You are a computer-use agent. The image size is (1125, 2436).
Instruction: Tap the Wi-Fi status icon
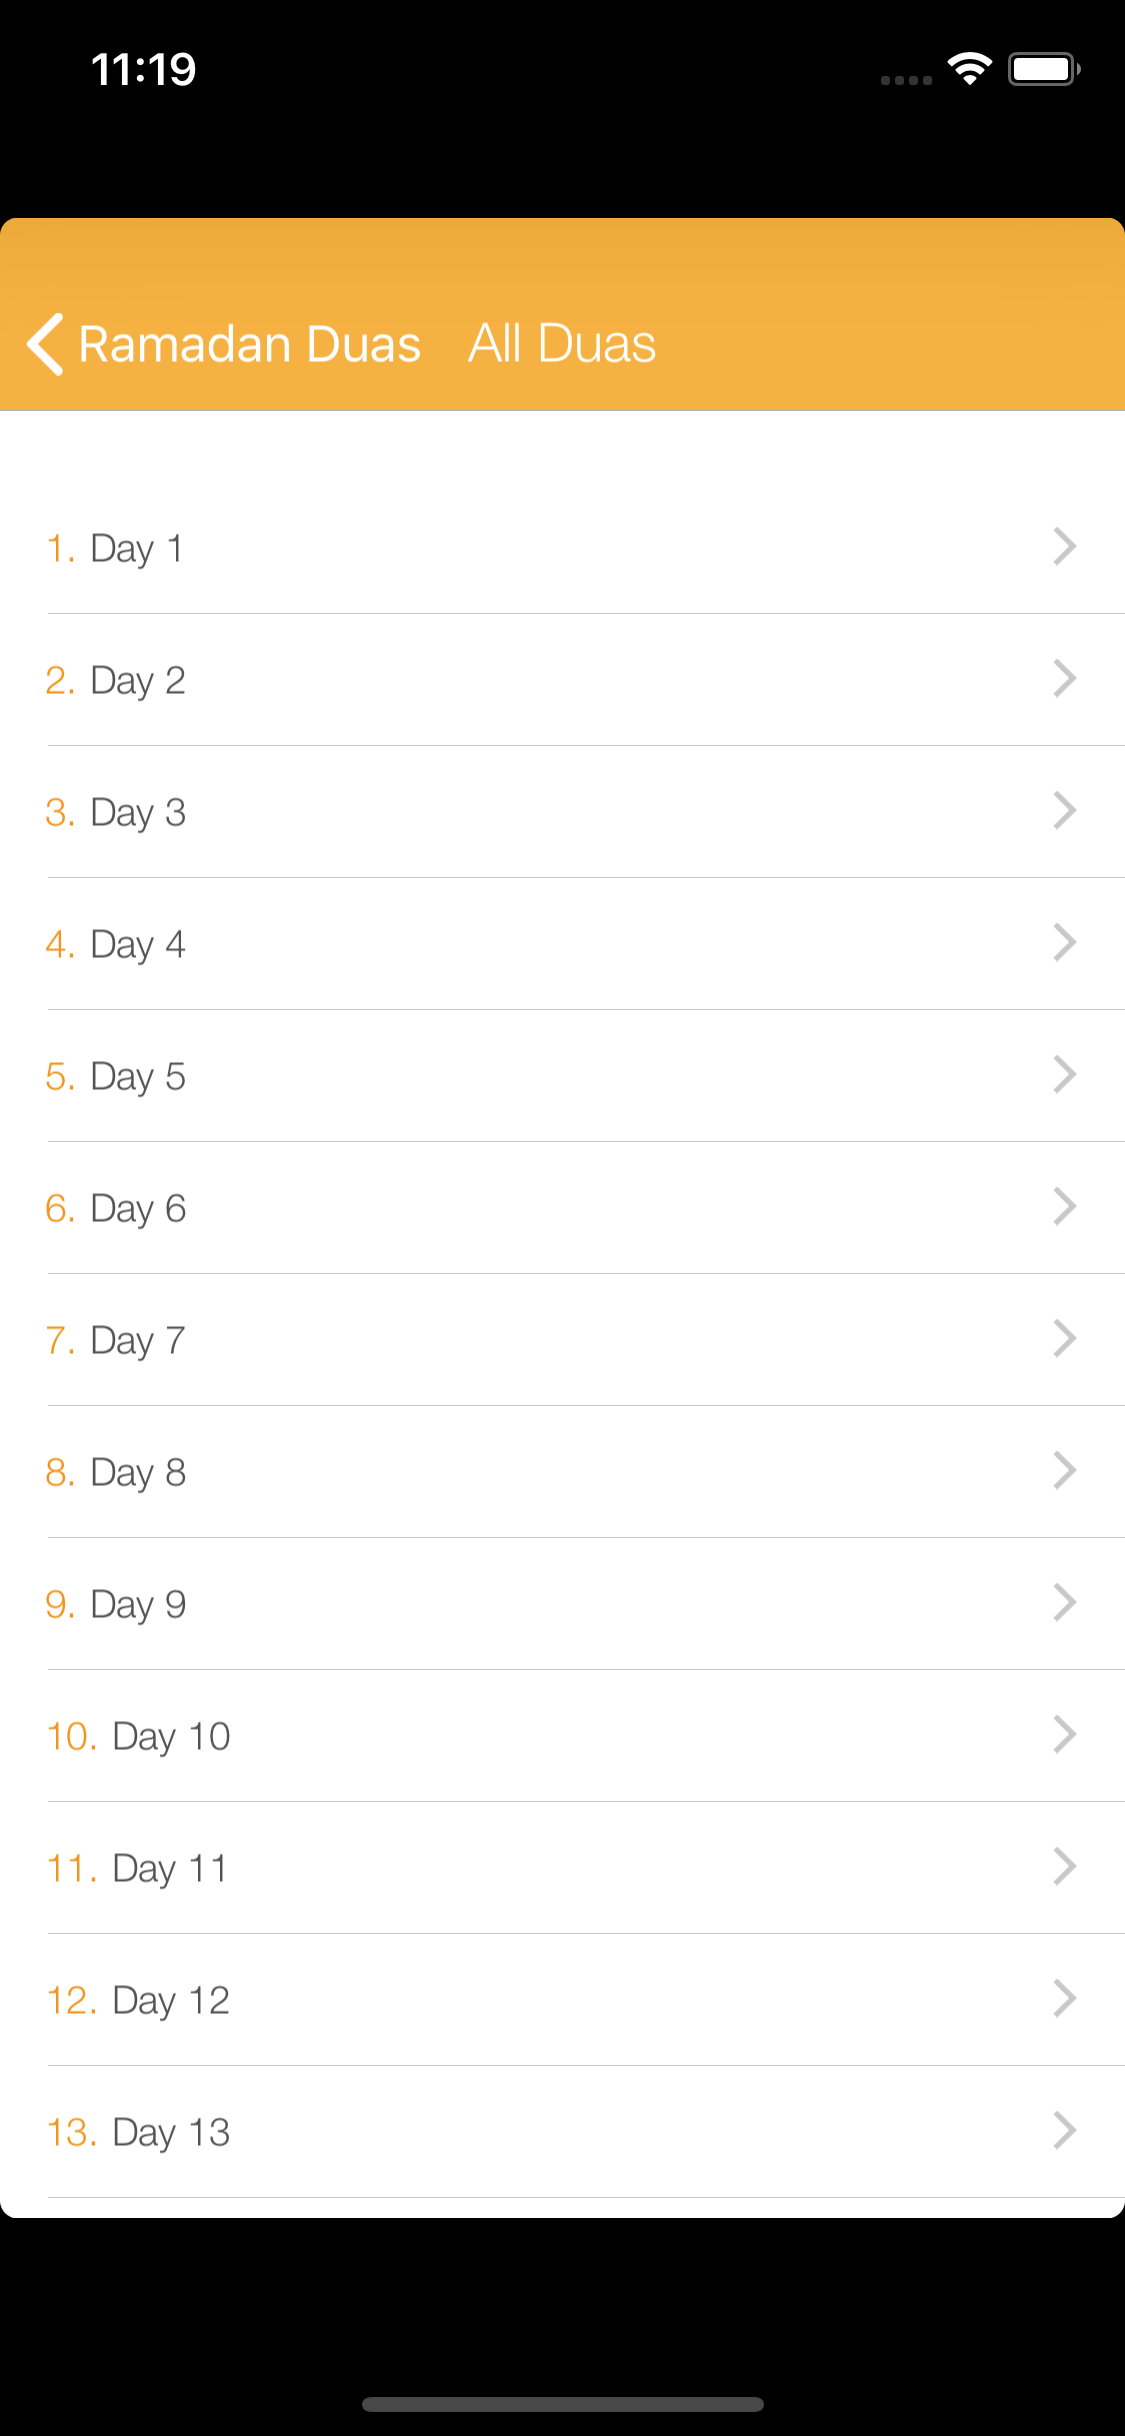pos(969,69)
